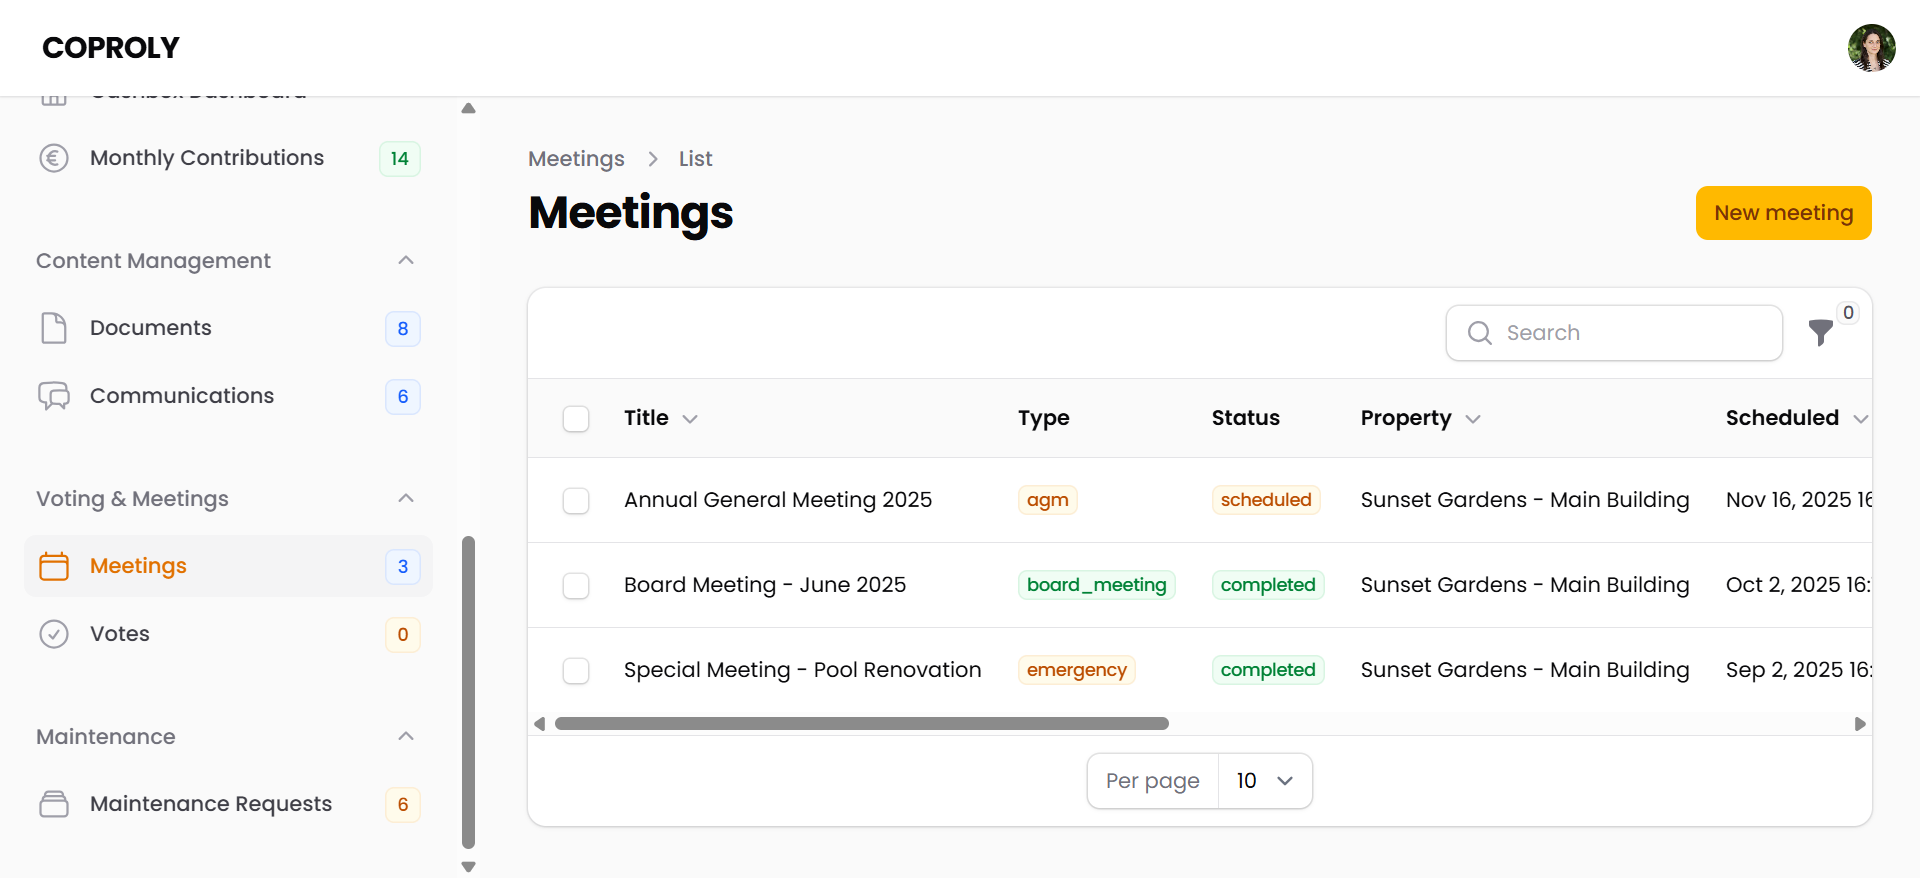The height and width of the screenshot is (878, 1920).
Task: Click the Documents file icon
Action: coord(55,327)
